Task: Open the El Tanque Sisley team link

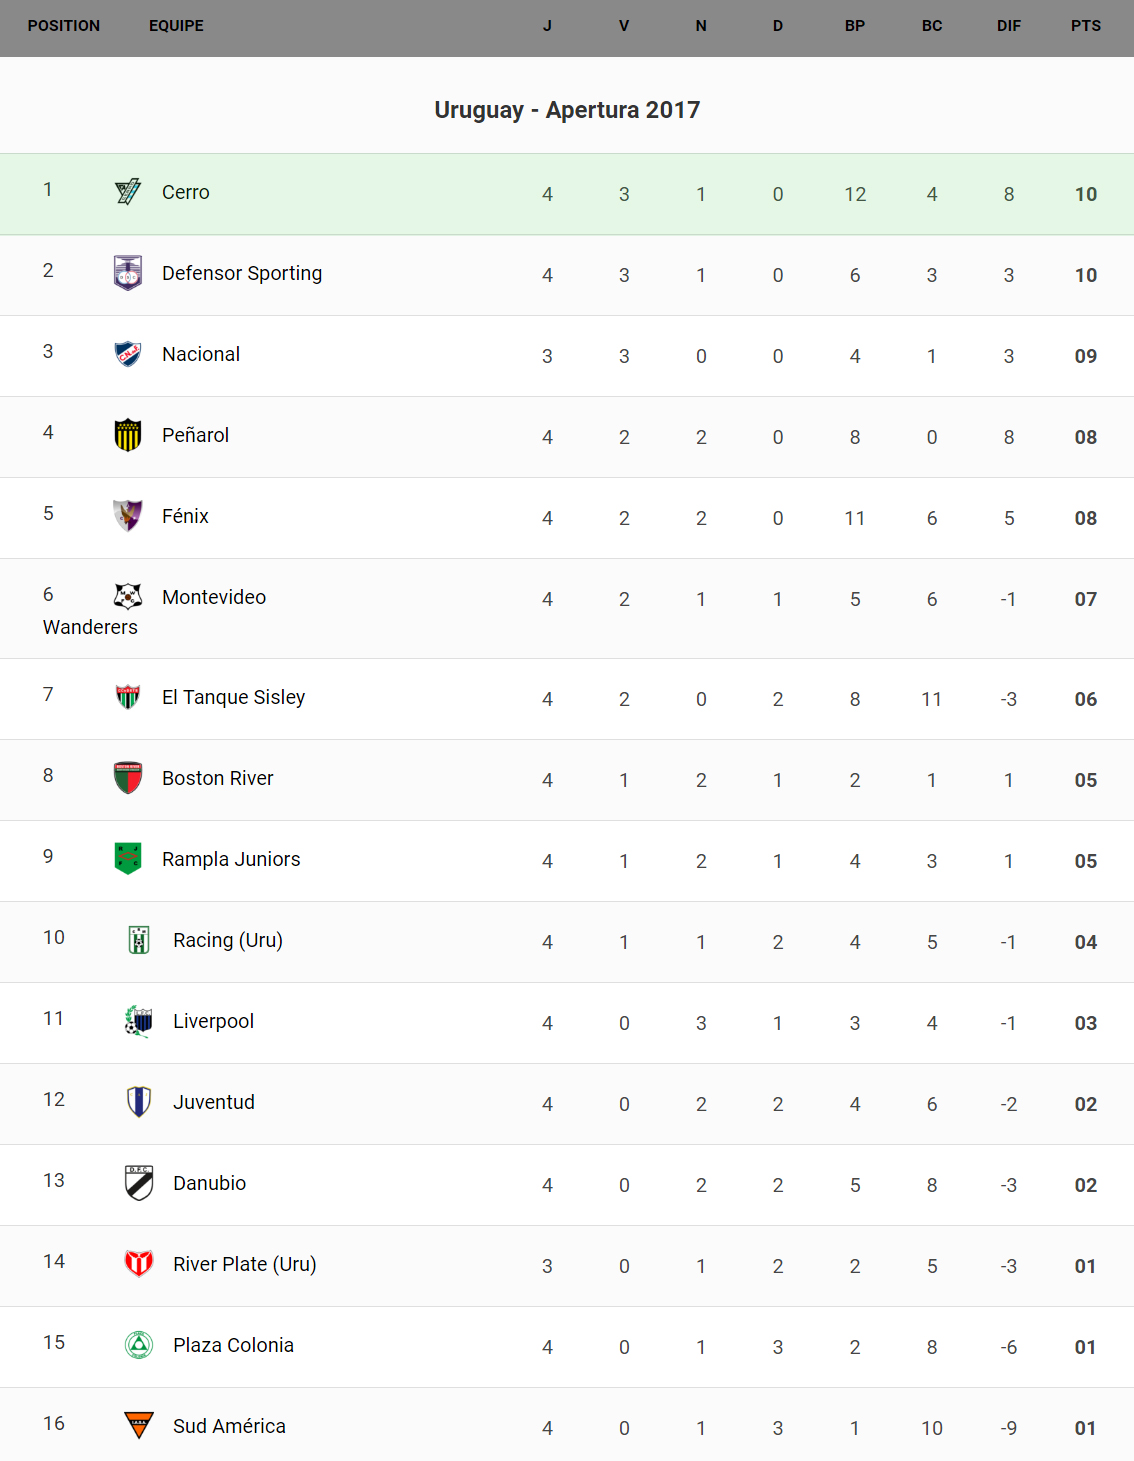Action: 233,697
